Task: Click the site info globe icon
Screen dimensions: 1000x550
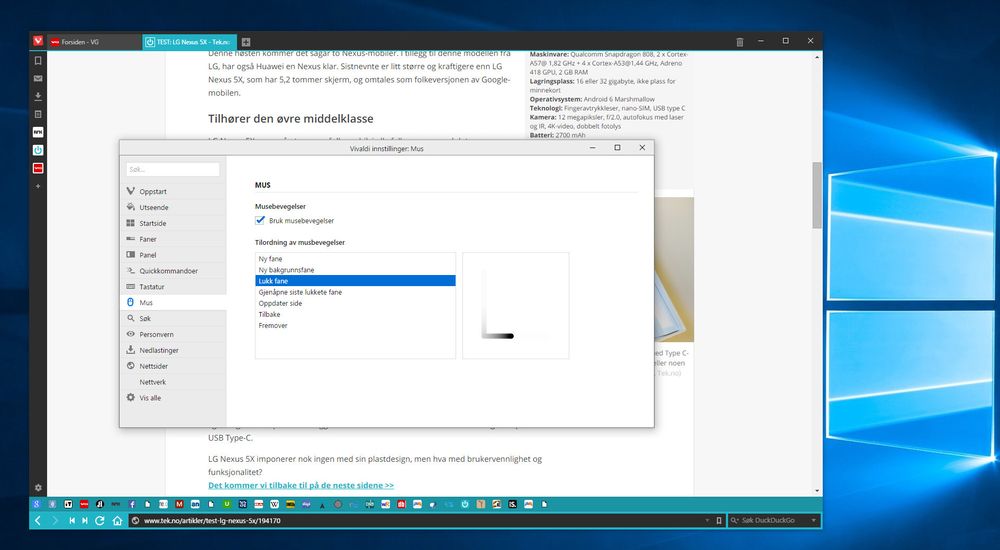Action: click(x=135, y=521)
